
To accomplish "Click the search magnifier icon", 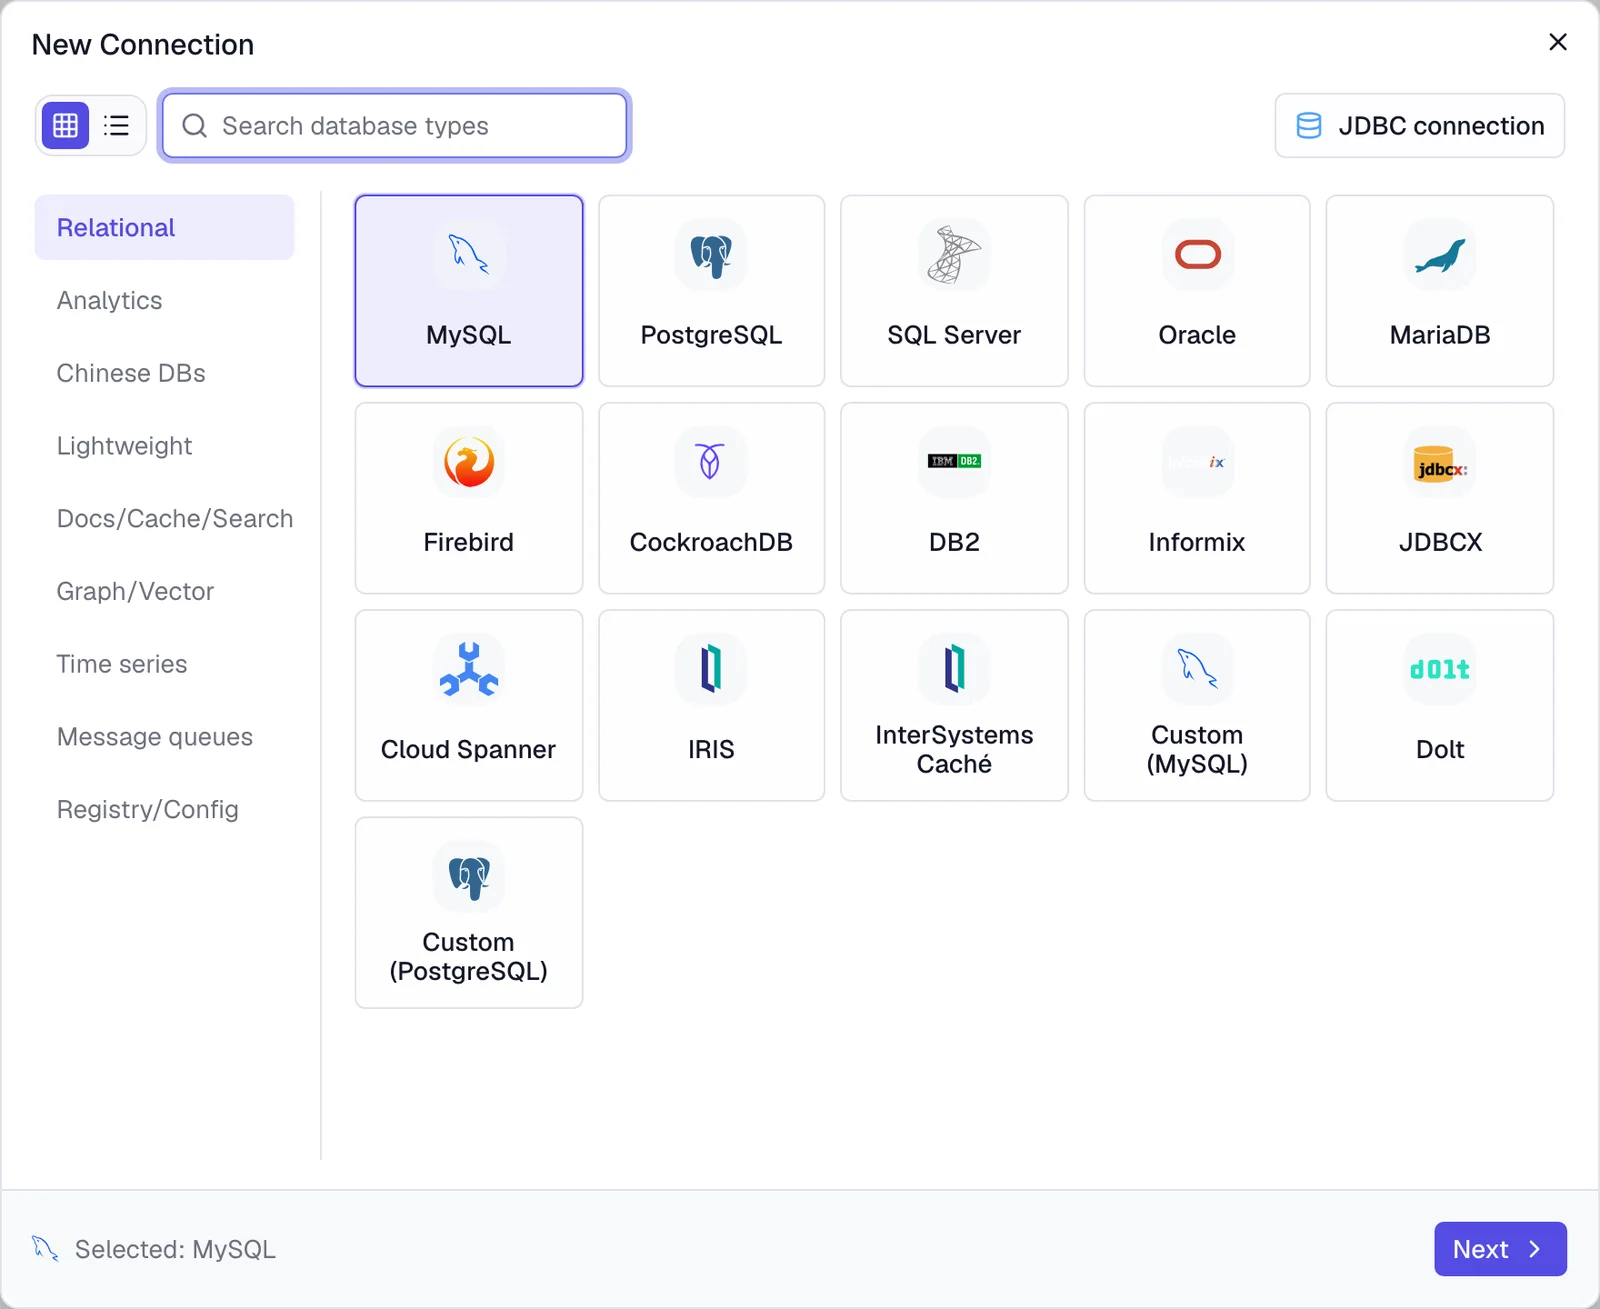I will (x=195, y=125).
